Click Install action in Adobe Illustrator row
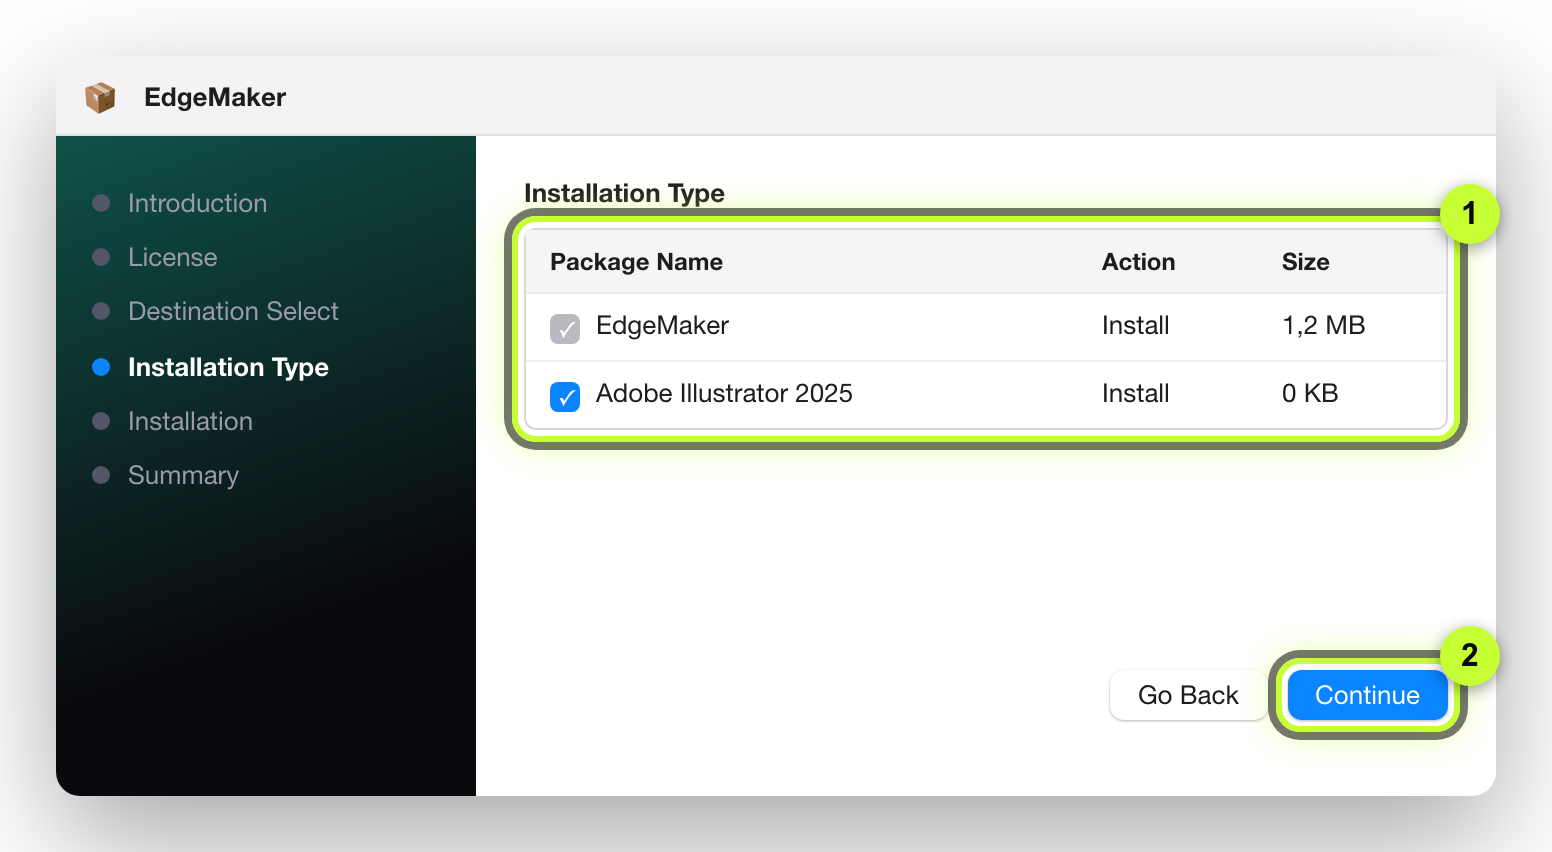The width and height of the screenshot is (1552, 852). point(1135,393)
